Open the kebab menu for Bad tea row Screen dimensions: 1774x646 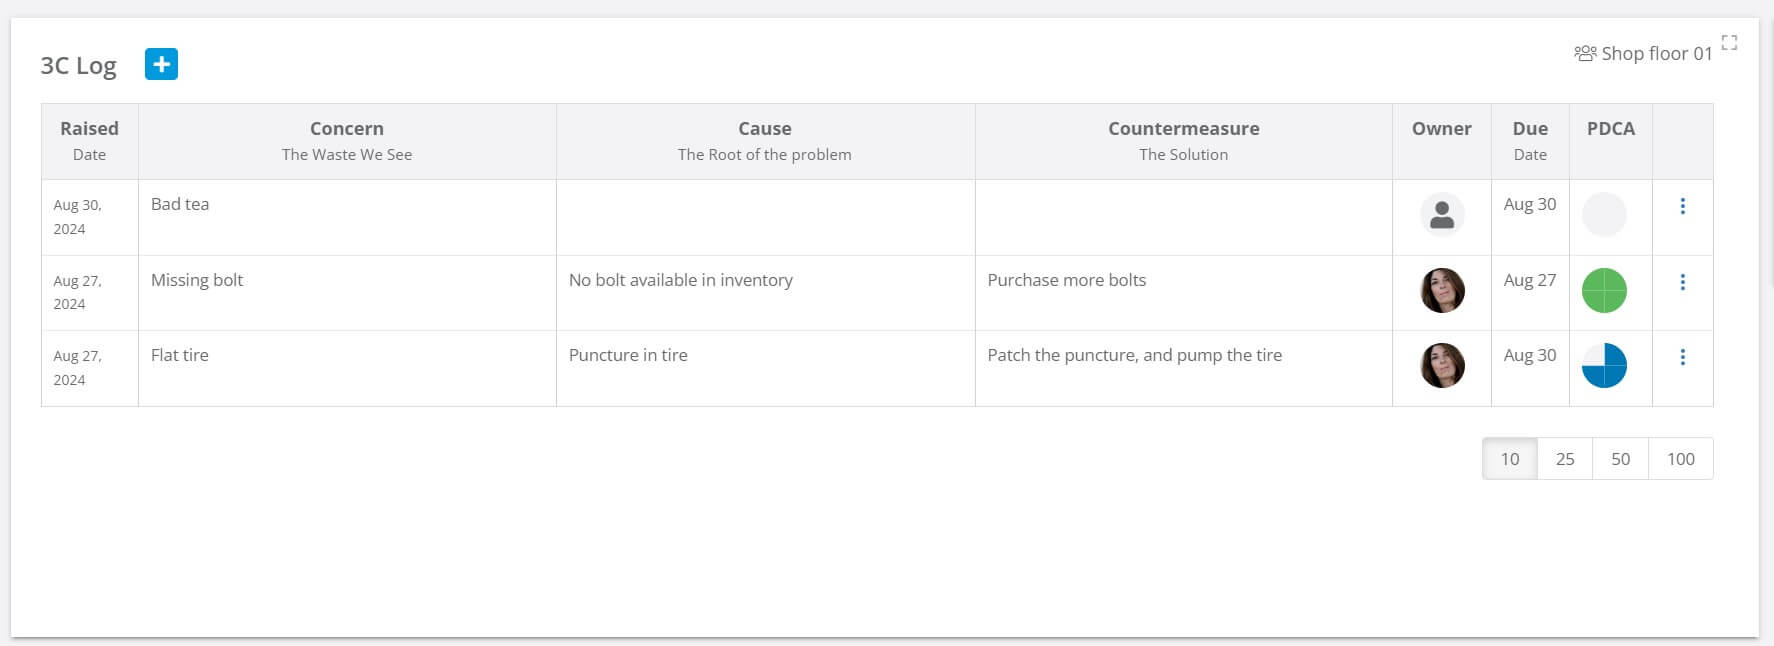click(x=1683, y=205)
